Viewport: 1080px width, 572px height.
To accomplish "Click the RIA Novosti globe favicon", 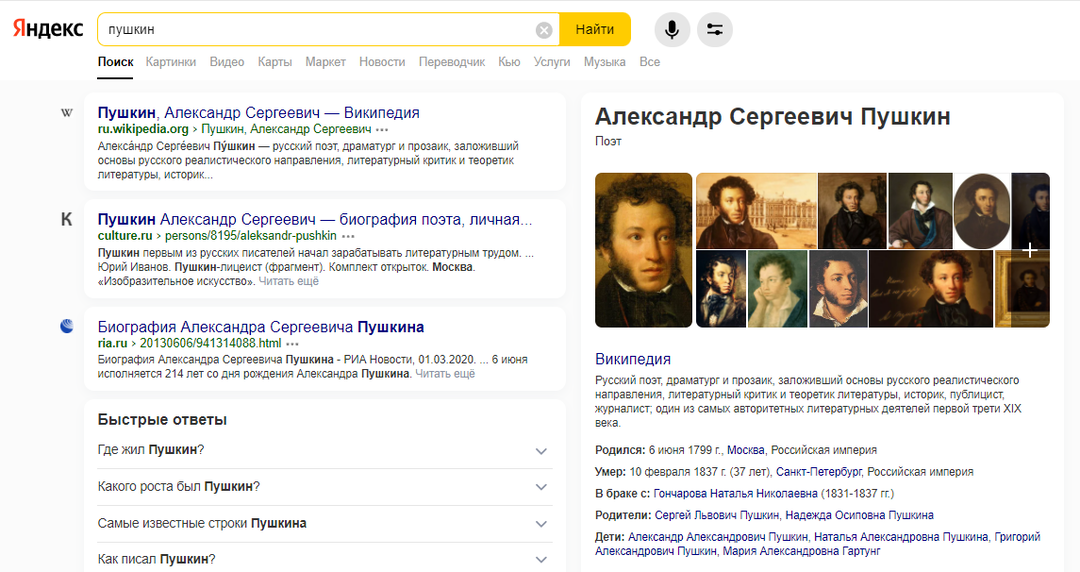I will (67, 326).
